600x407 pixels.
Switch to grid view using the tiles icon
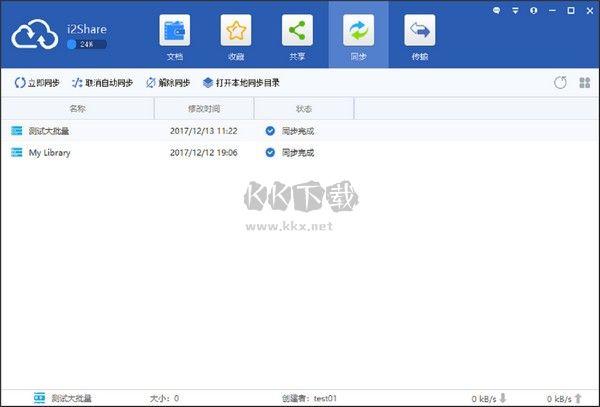[584, 82]
